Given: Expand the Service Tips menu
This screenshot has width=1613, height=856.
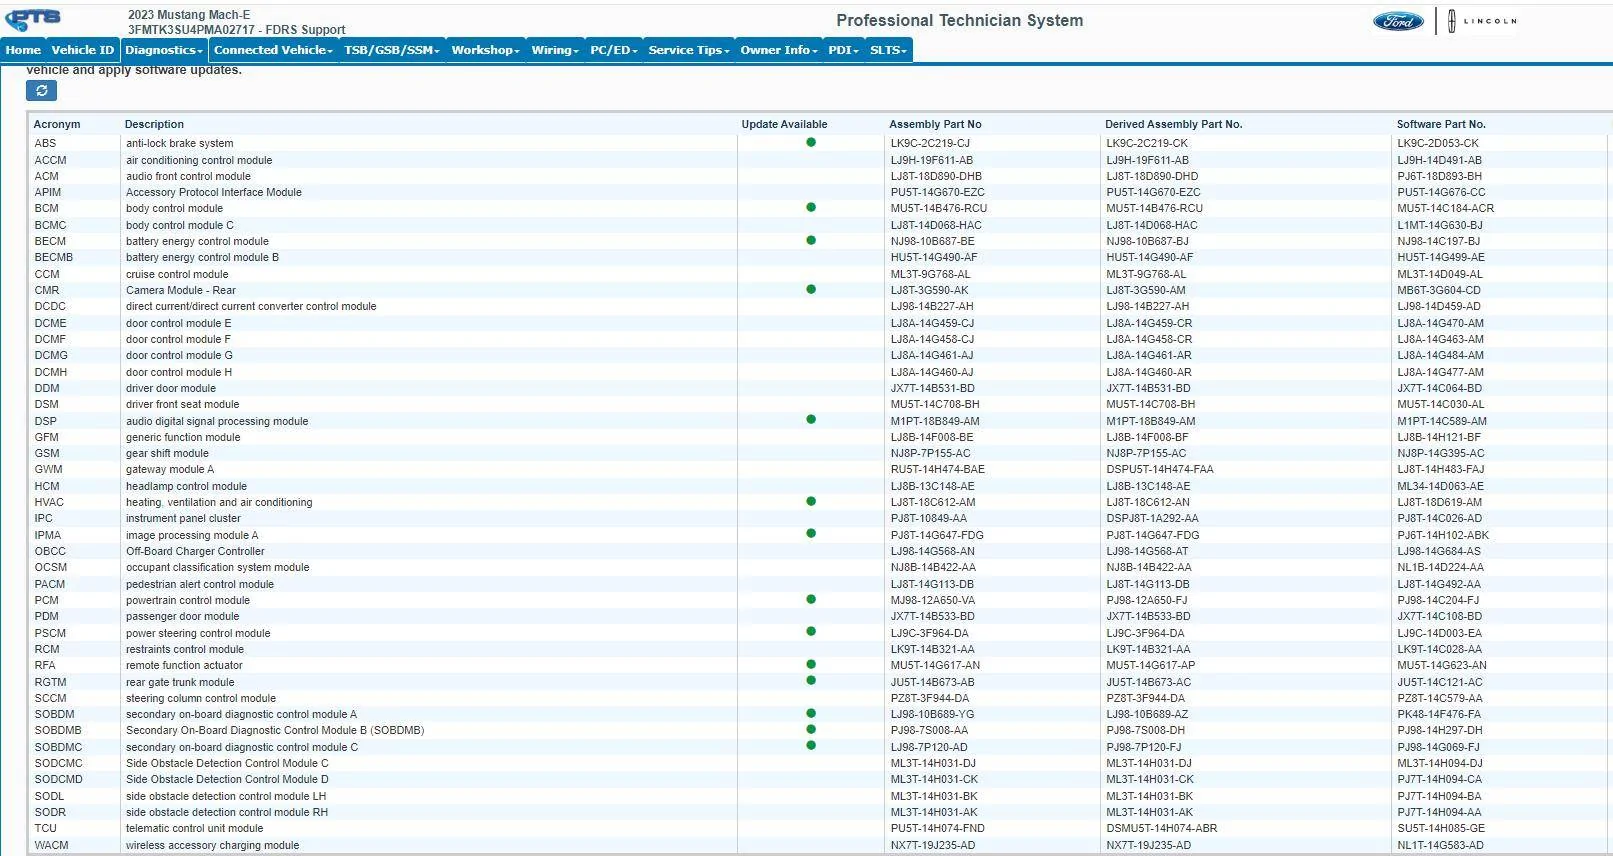Looking at the screenshot, I should coord(689,50).
